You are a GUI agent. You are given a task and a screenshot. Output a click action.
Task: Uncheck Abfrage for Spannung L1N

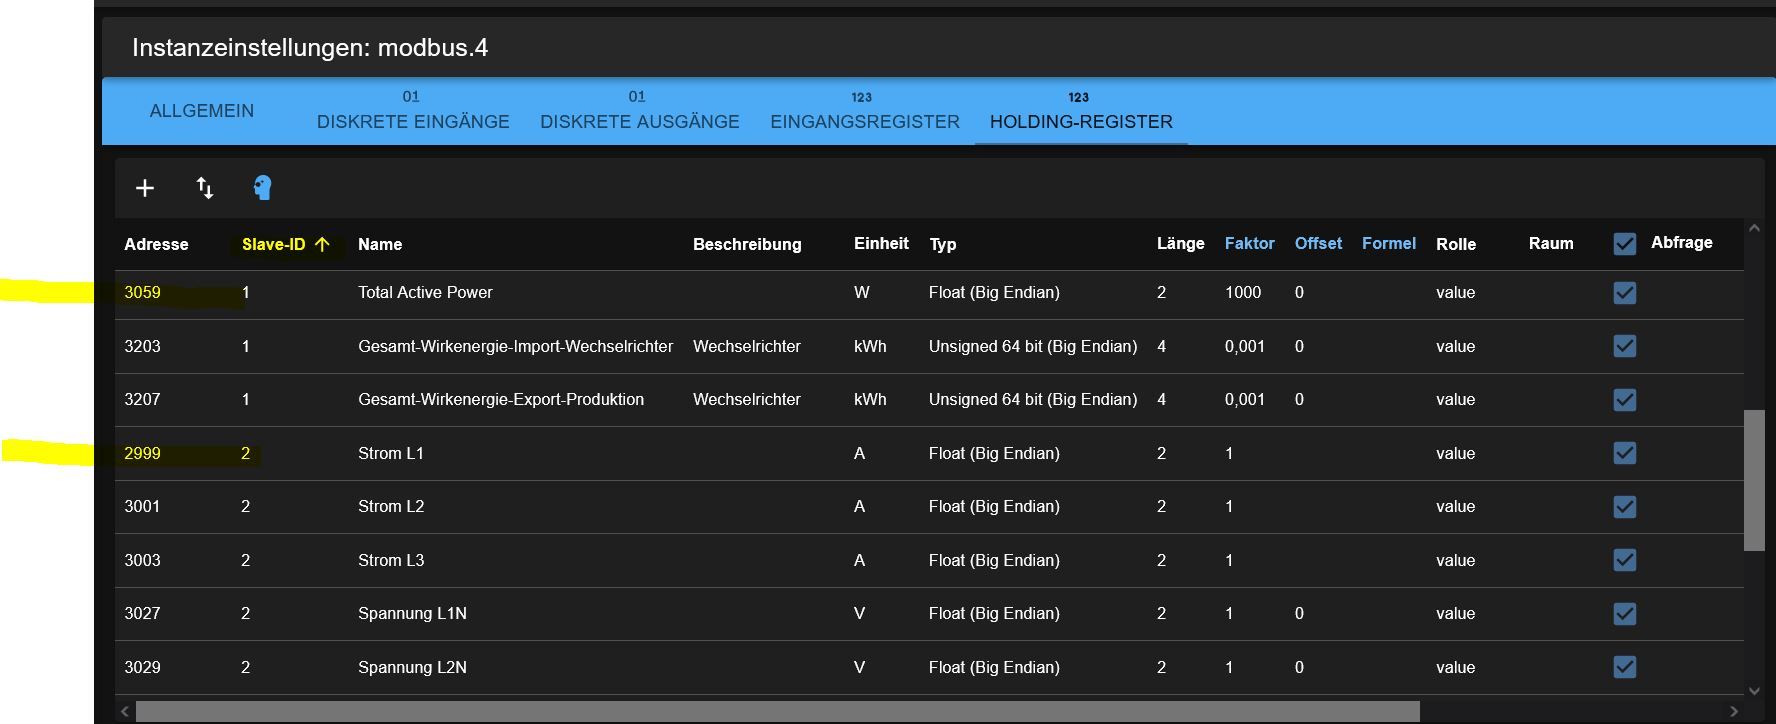(1625, 614)
